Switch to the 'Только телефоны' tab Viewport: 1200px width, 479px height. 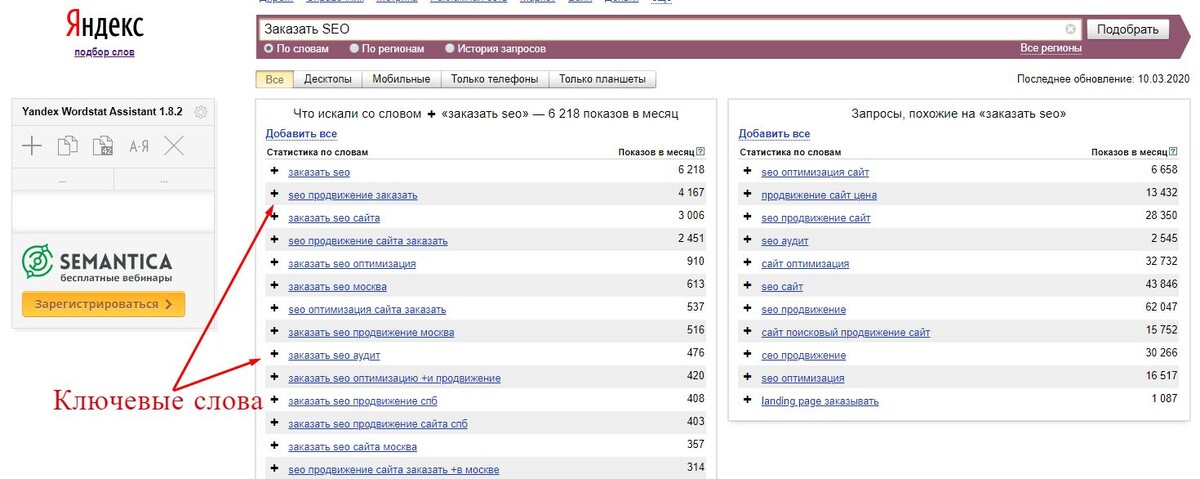coord(494,79)
